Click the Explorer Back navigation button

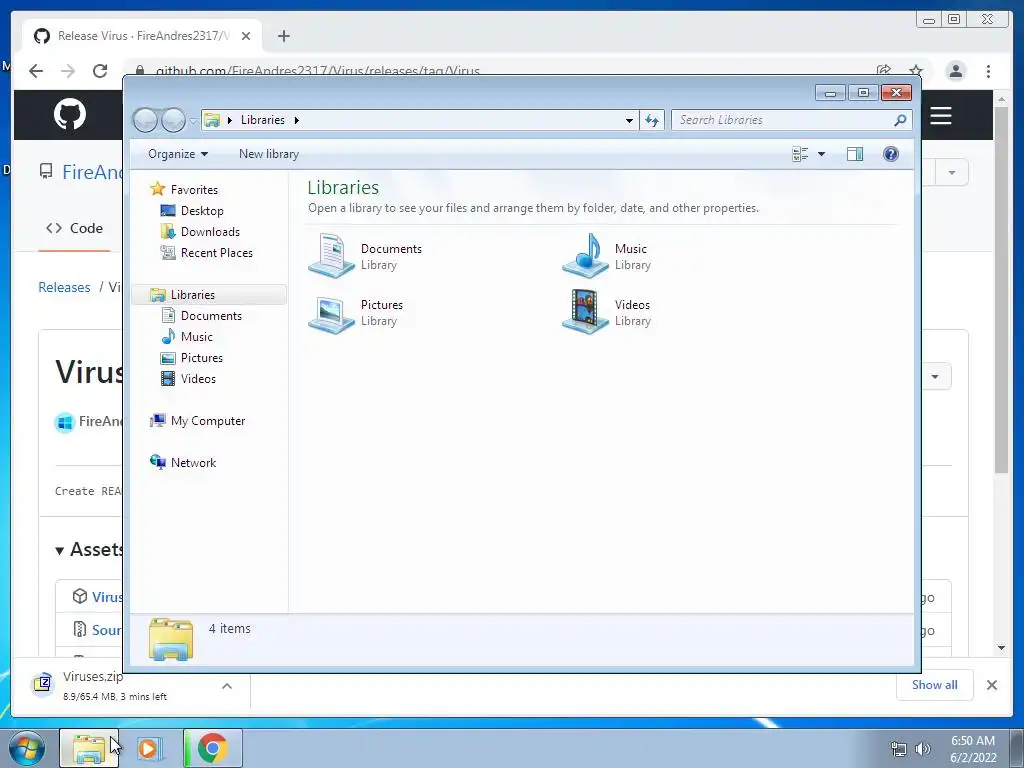(146, 120)
